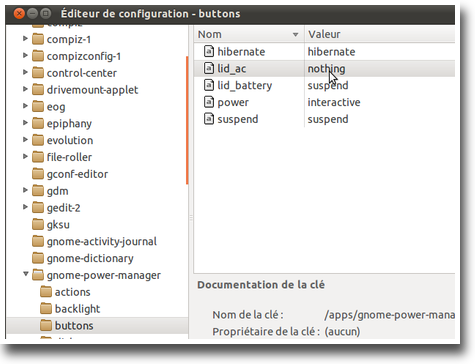The height and width of the screenshot is (364, 475).
Task: Click the suspend key string icon
Action: pyautogui.click(x=209, y=119)
